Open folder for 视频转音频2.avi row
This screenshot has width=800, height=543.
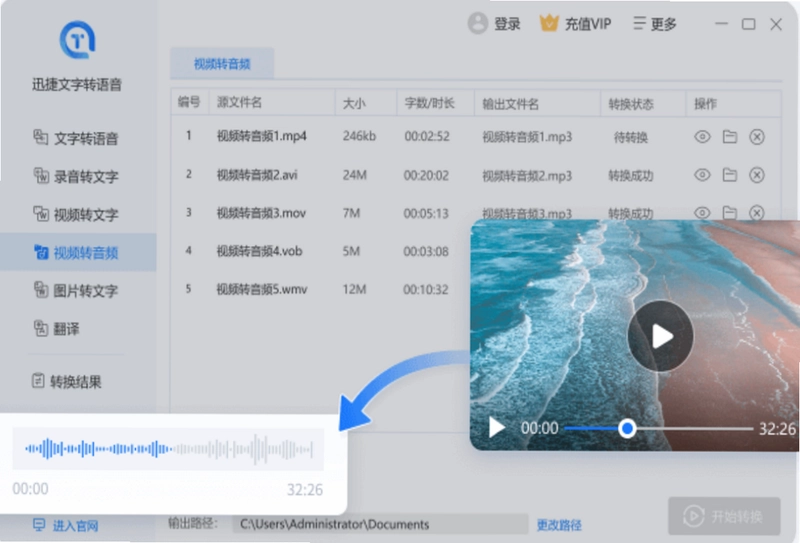pos(730,175)
